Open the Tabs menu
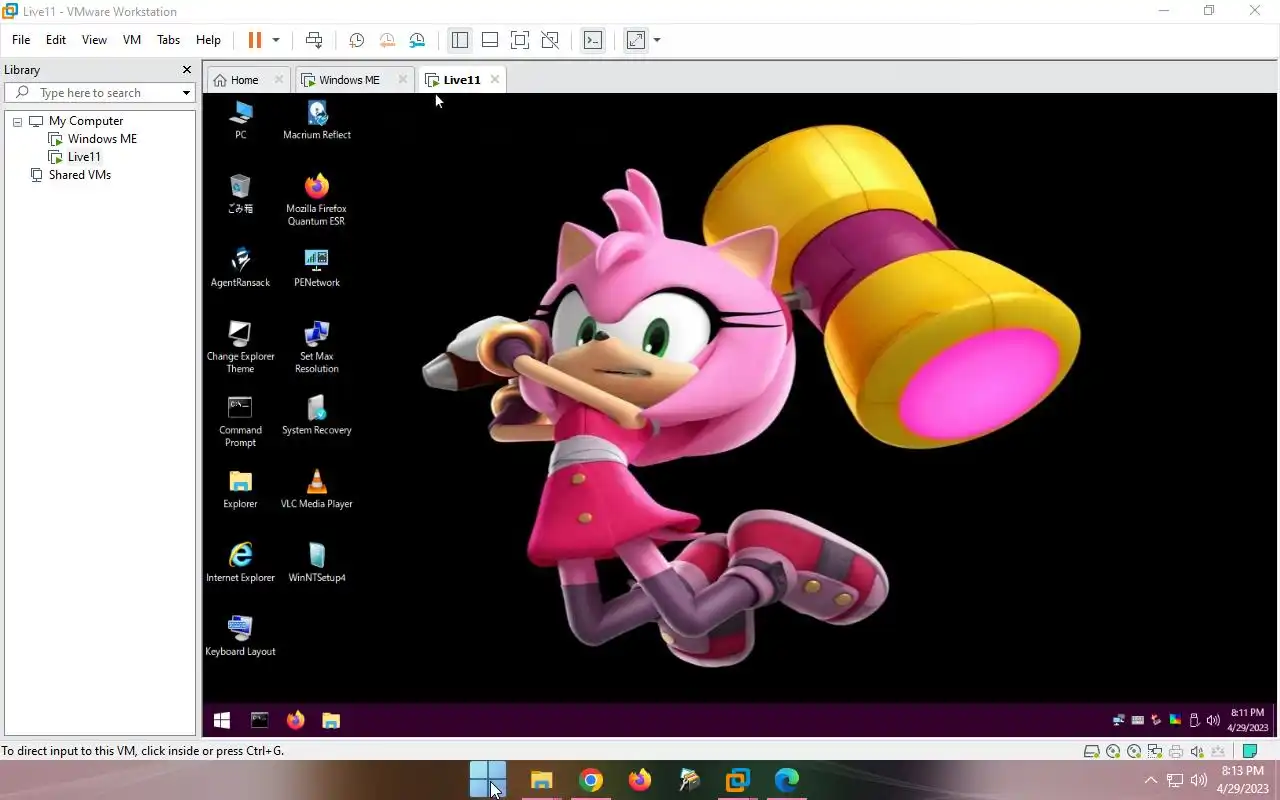This screenshot has height=800, width=1280. tap(168, 40)
